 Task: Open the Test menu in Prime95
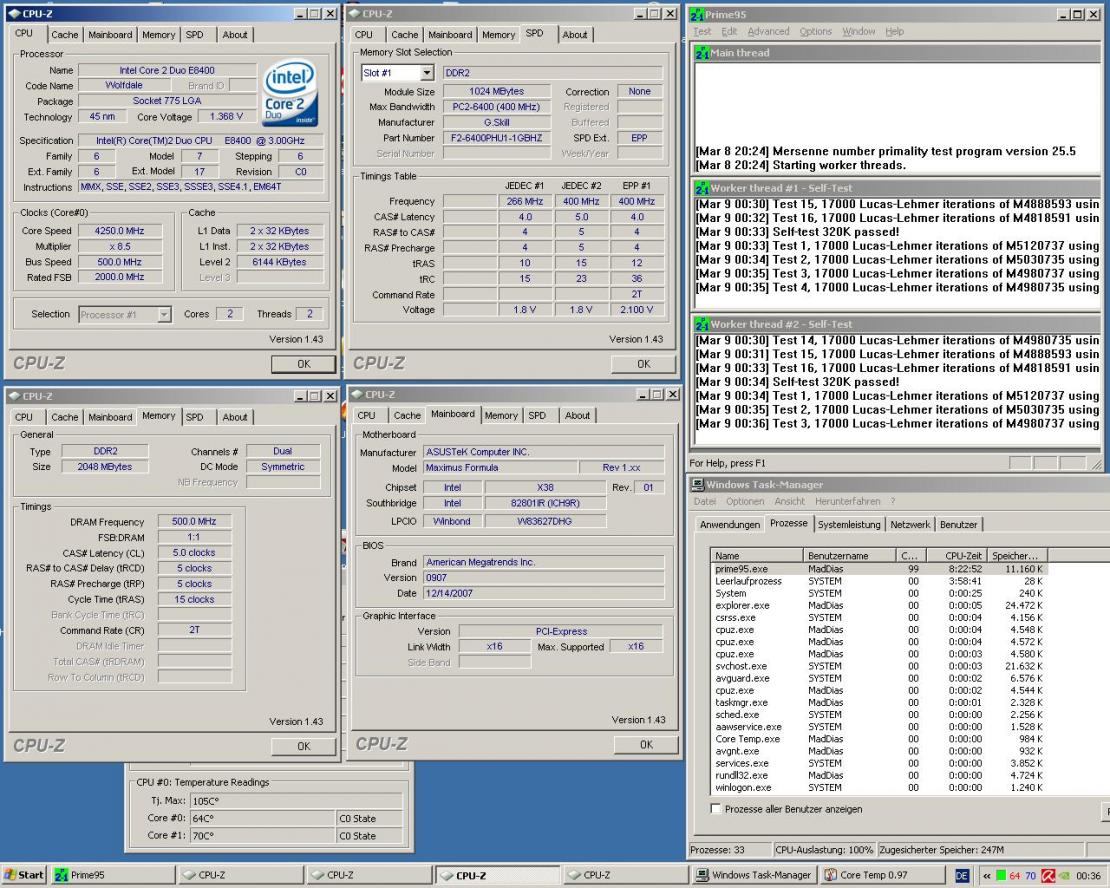pos(702,32)
